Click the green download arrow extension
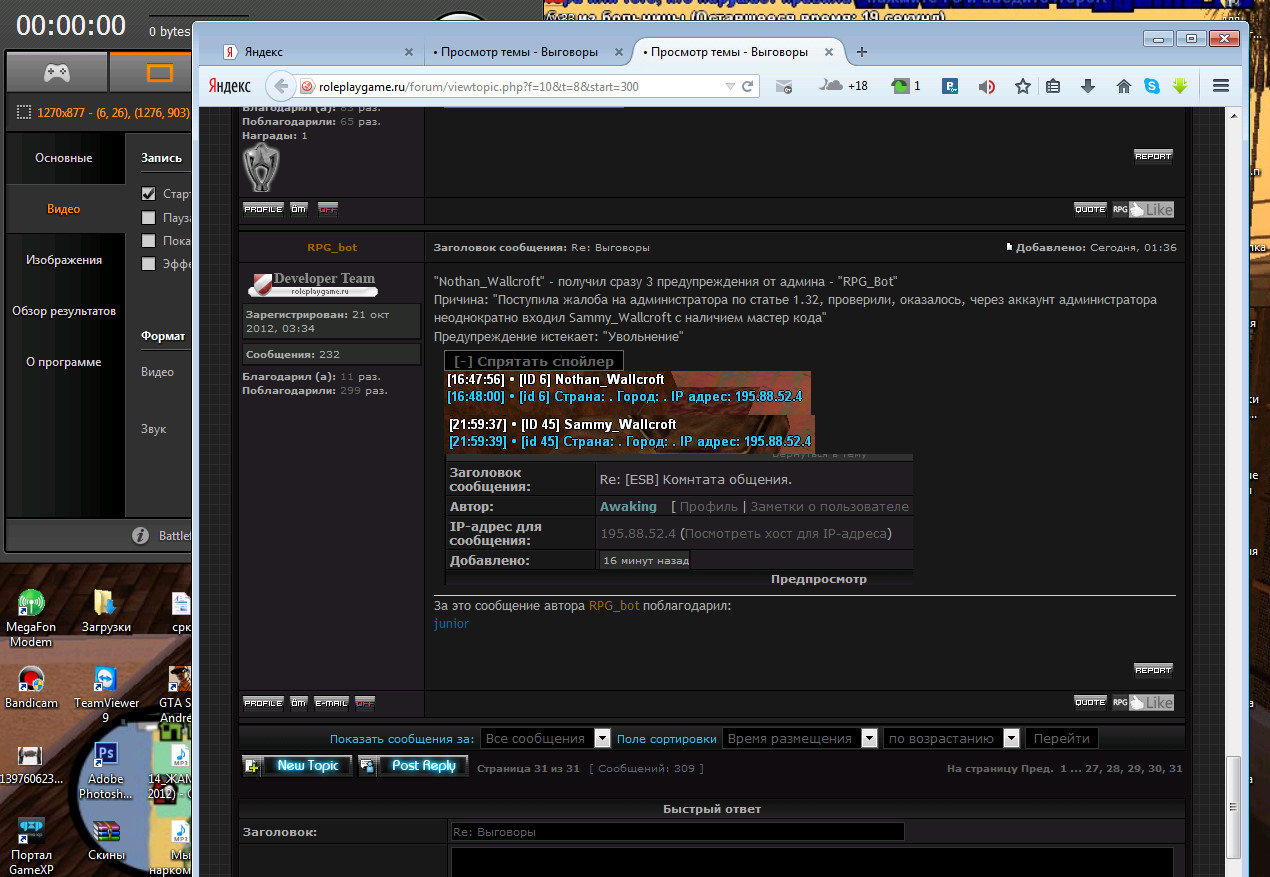 click(1180, 86)
